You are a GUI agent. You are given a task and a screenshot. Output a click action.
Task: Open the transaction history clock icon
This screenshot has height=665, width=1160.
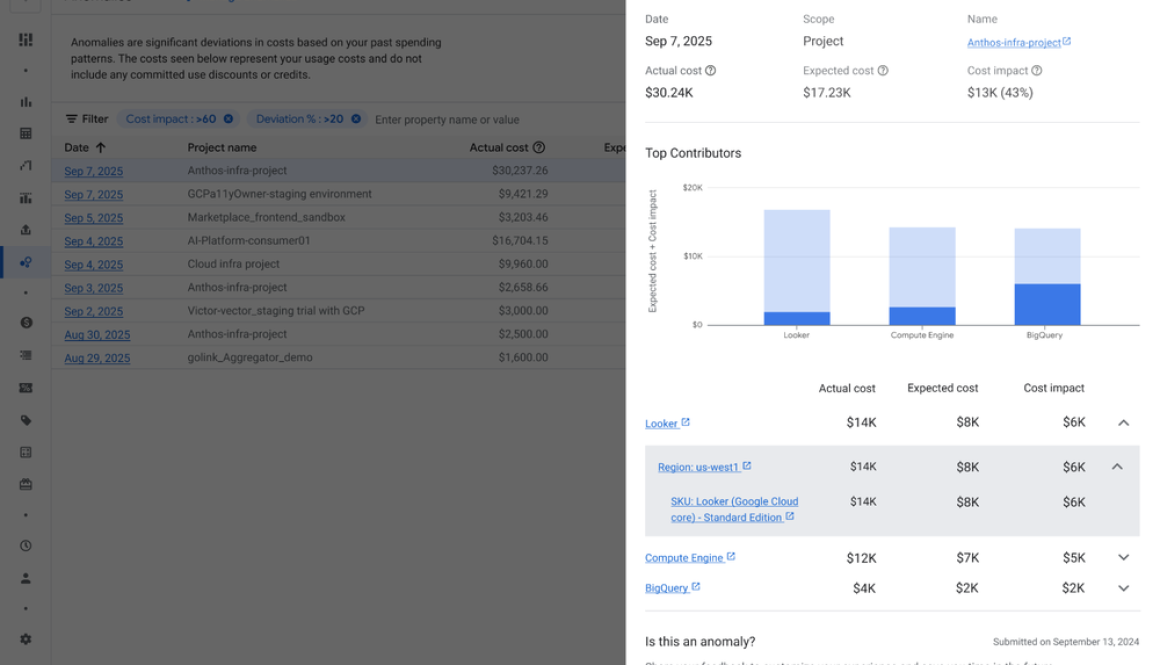25,545
